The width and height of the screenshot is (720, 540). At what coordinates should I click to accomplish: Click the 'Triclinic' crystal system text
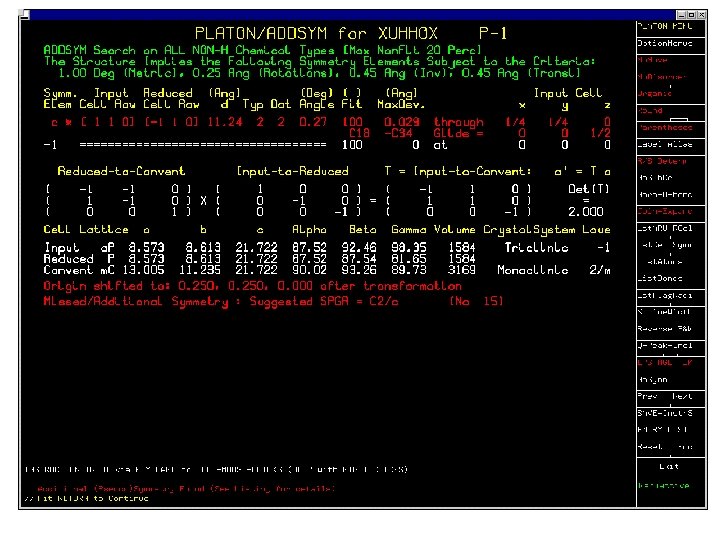click(x=536, y=248)
